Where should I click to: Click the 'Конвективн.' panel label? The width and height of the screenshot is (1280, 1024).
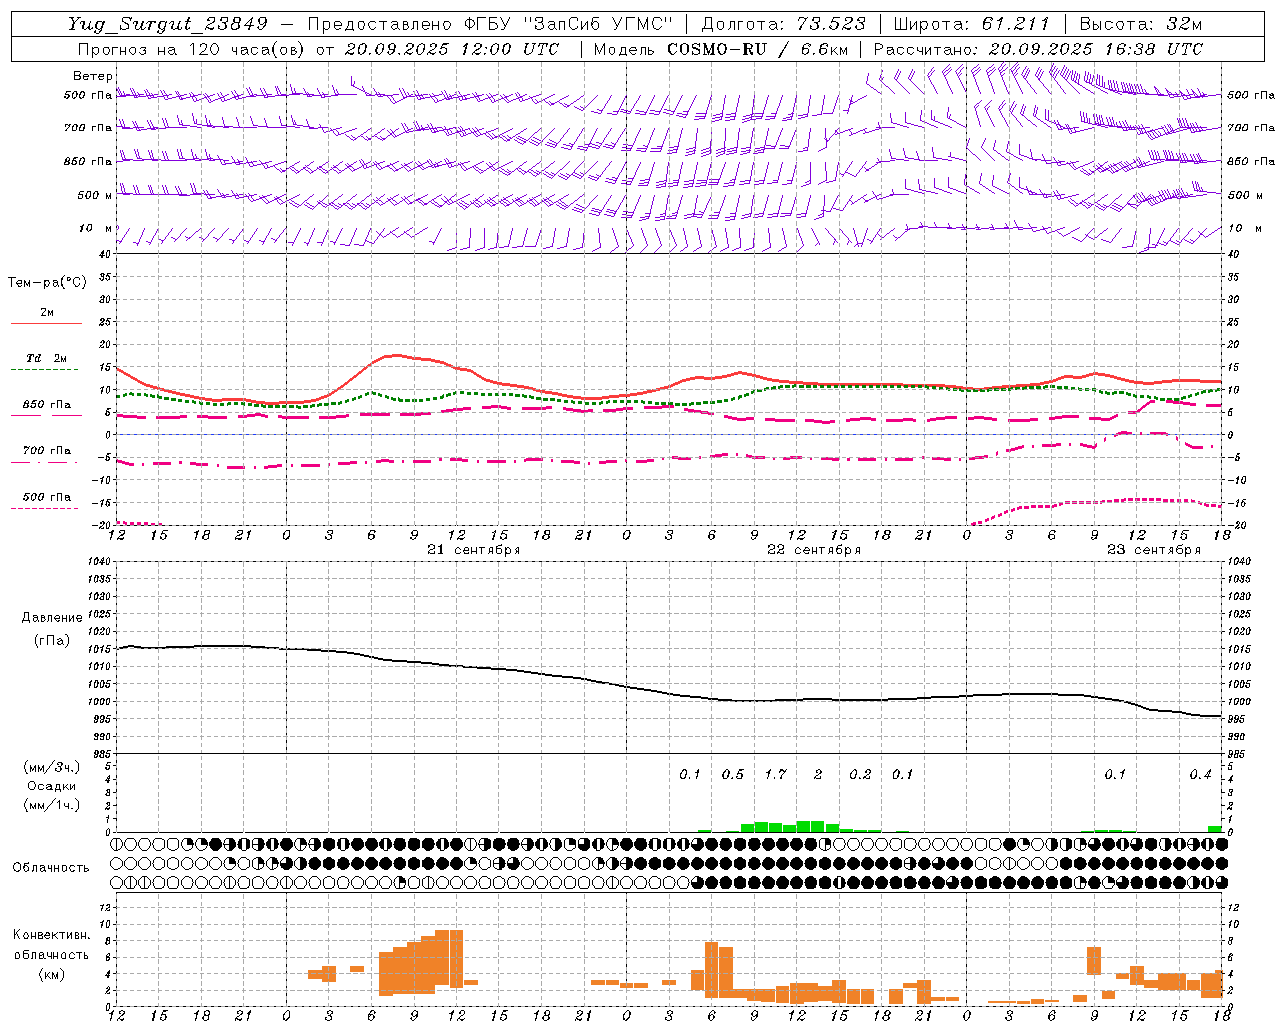[51, 935]
